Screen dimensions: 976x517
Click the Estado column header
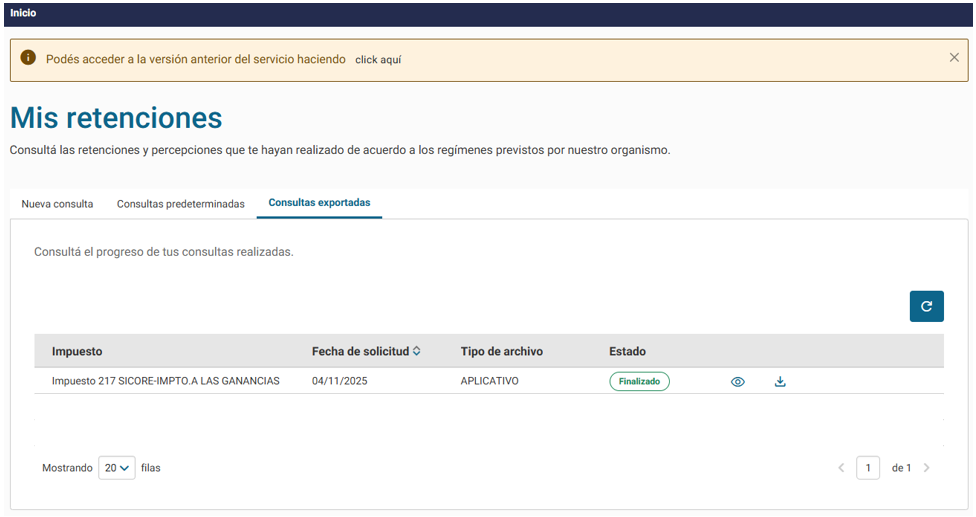click(627, 352)
